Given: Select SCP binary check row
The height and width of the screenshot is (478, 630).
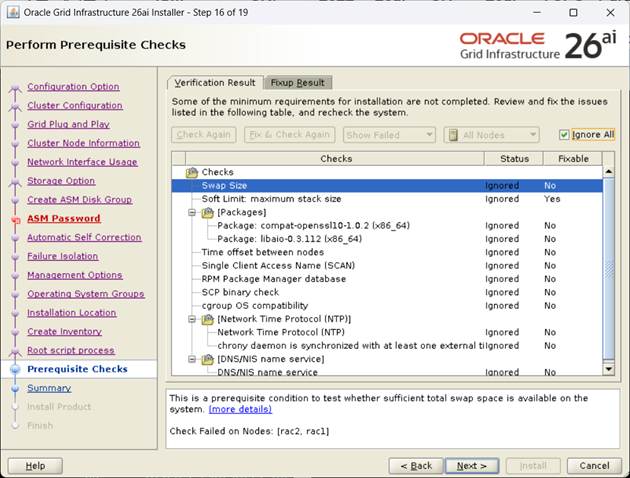Looking at the screenshot, I should (387, 292).
